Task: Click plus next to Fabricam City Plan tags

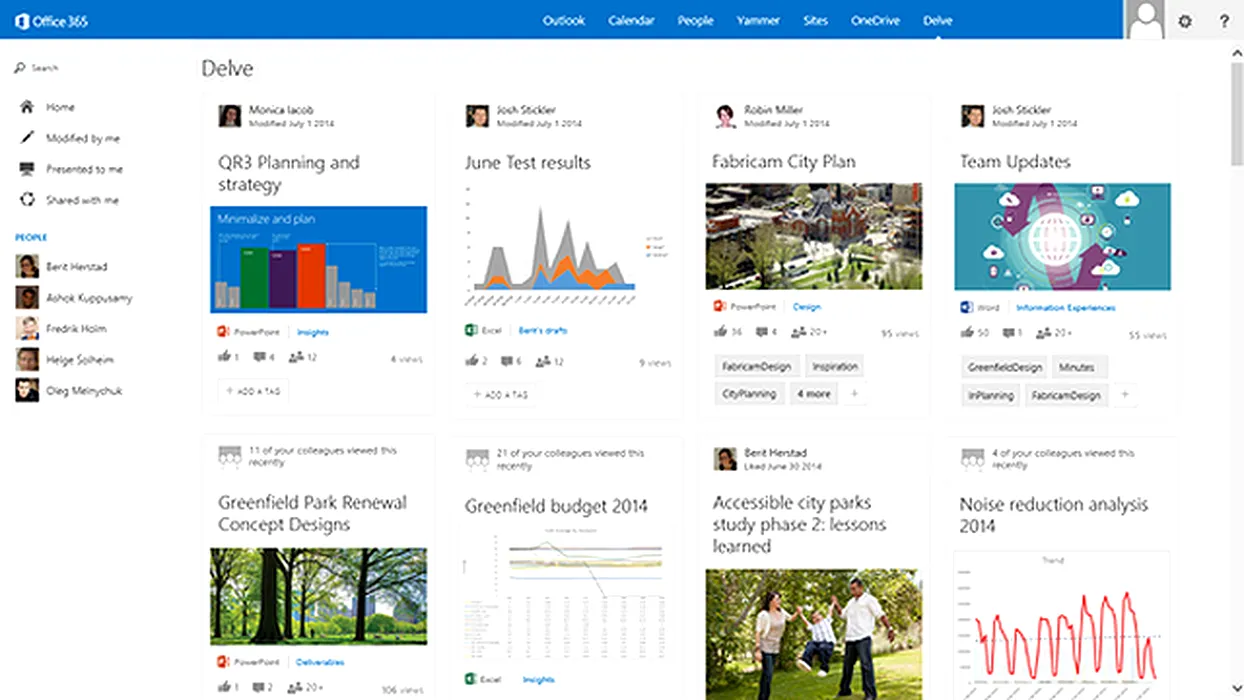Action: click(854, 394)
